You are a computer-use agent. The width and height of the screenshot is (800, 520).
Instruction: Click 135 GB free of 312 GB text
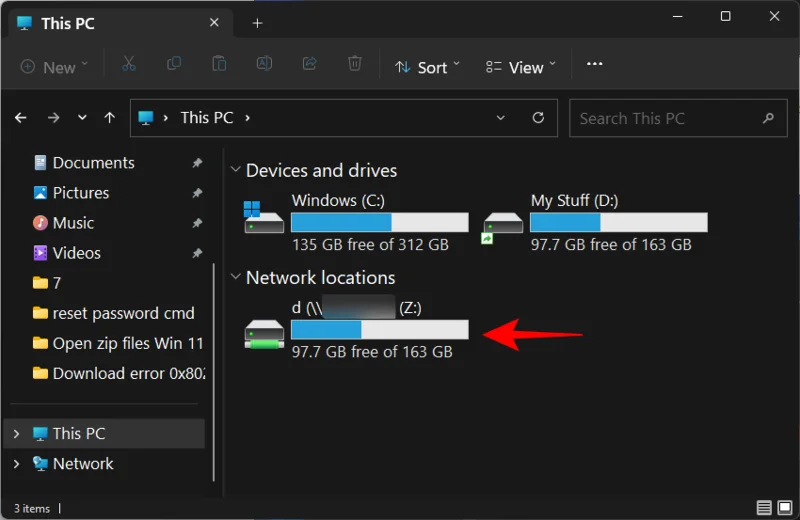370,244
